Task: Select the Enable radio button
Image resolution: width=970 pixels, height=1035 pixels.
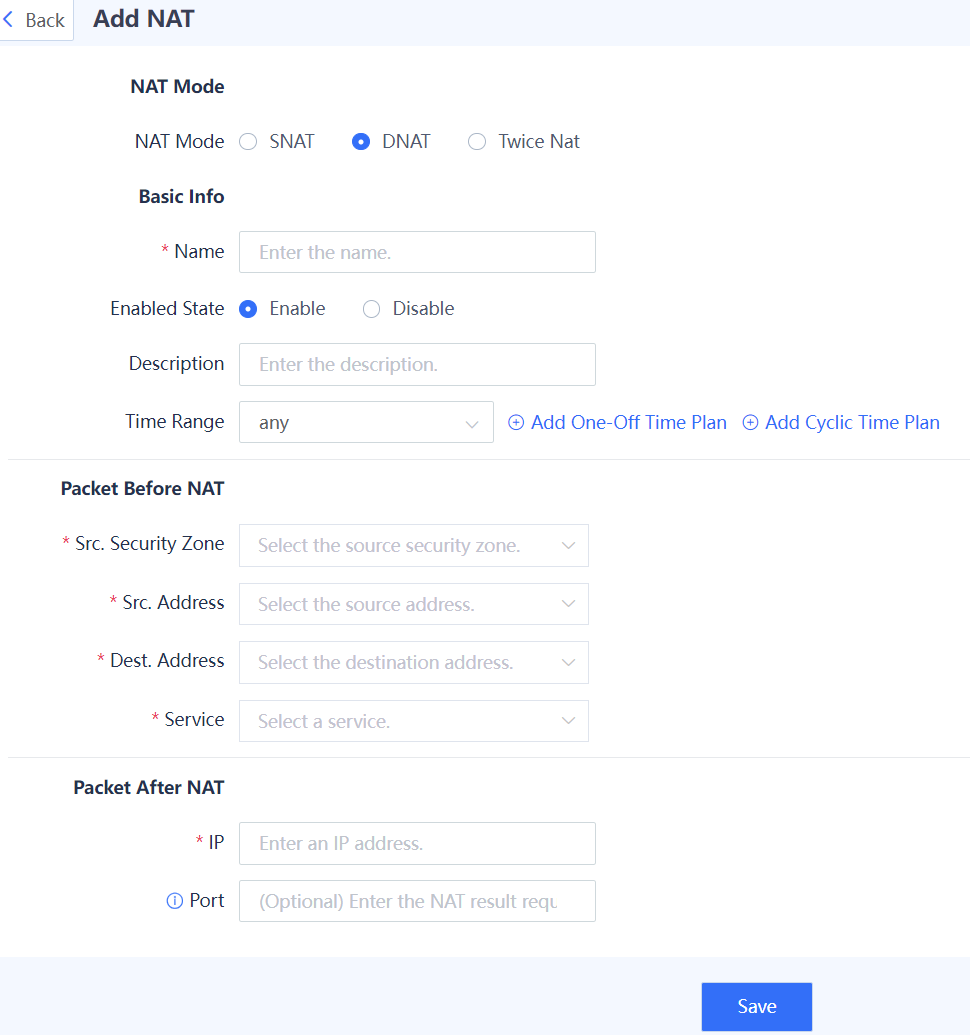Action: tap(248, 309)
